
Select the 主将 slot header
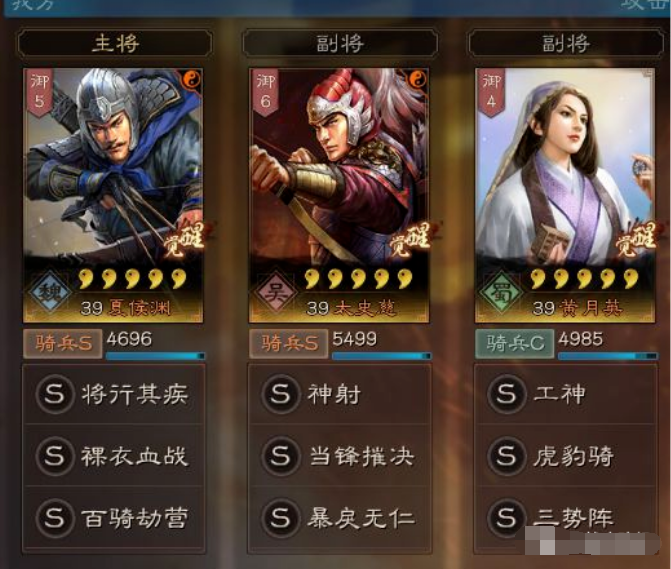click(x=115, y=43)
